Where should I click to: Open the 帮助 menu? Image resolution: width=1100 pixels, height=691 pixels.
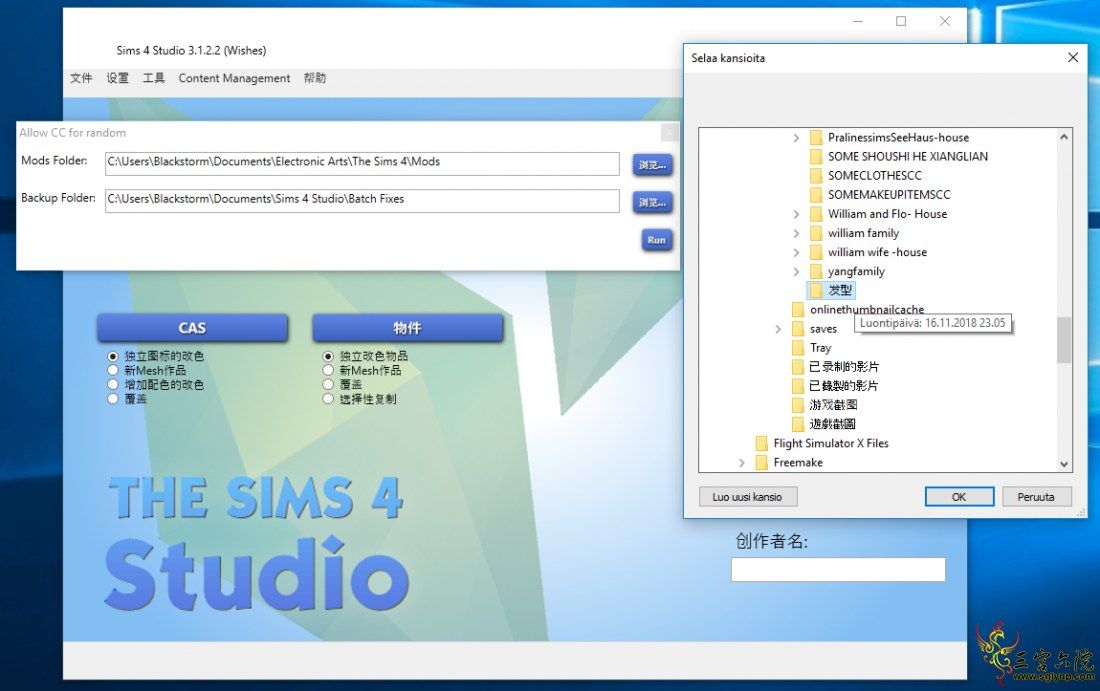click(315, 78)
